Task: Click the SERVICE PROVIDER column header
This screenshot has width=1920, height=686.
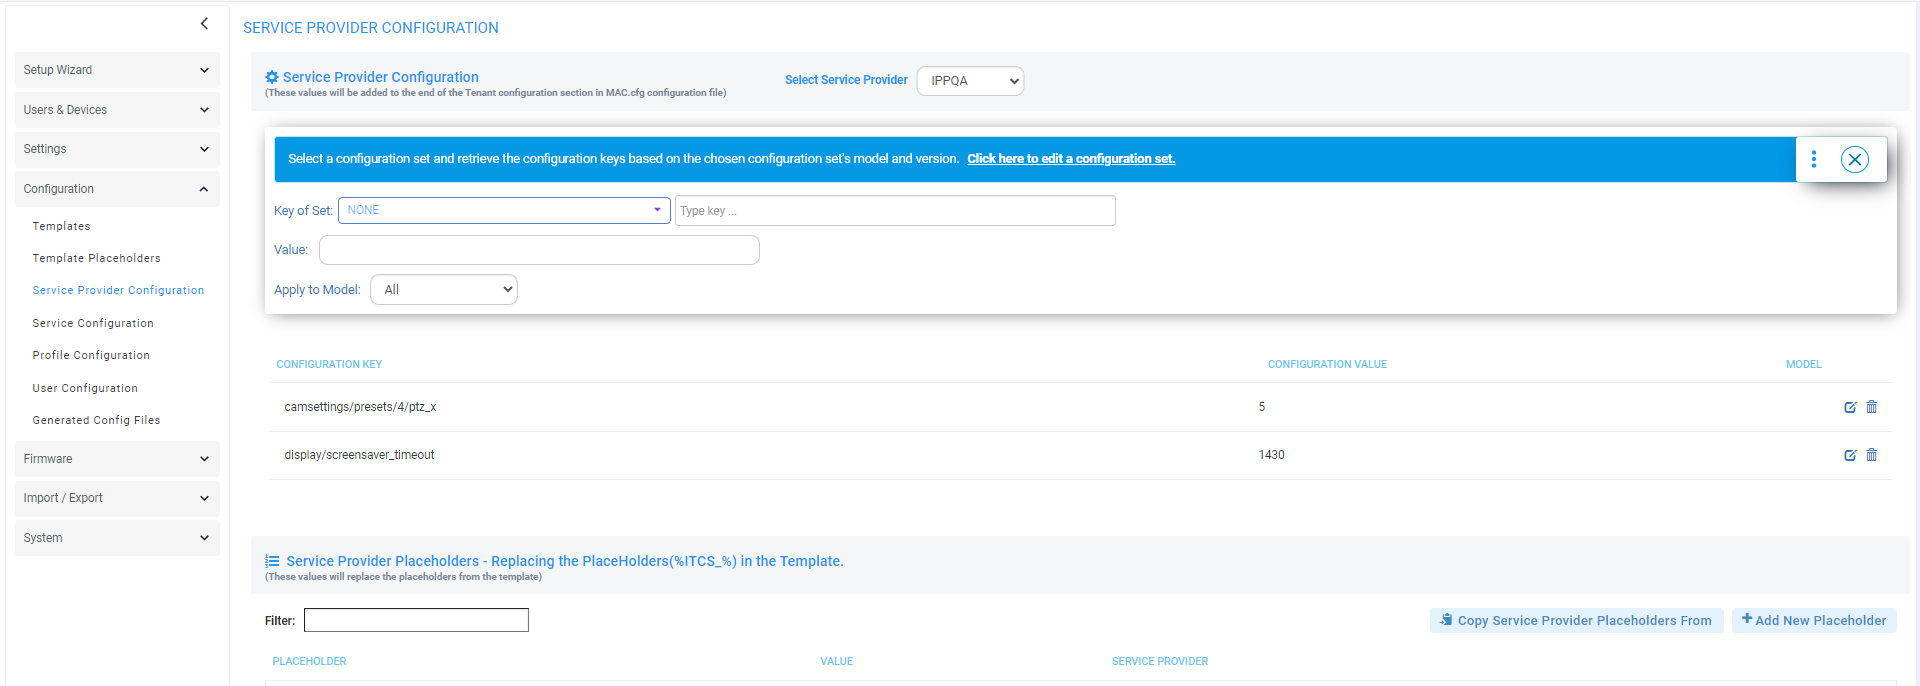Action: point(1160,661)
